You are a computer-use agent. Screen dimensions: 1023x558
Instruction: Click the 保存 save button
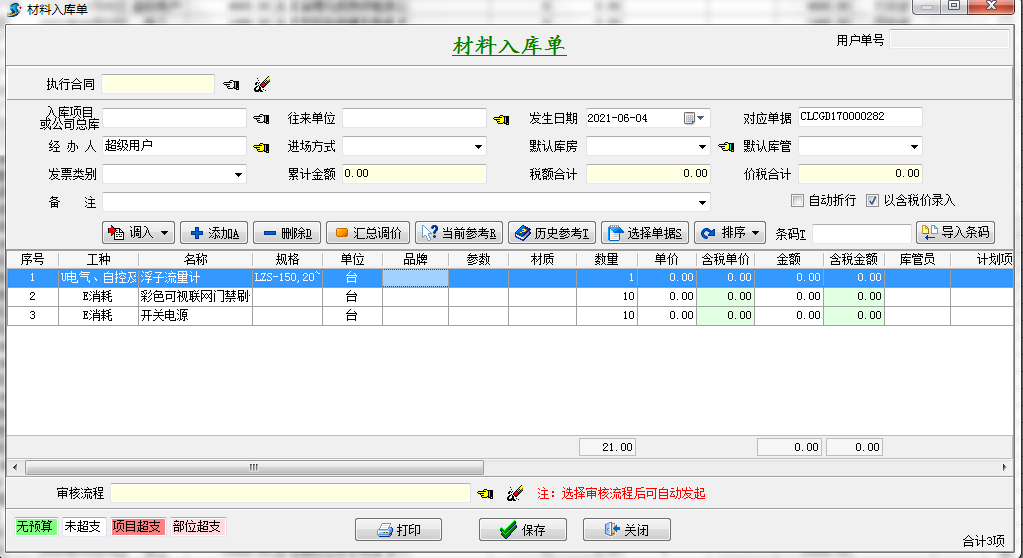[x=522, y=530]
